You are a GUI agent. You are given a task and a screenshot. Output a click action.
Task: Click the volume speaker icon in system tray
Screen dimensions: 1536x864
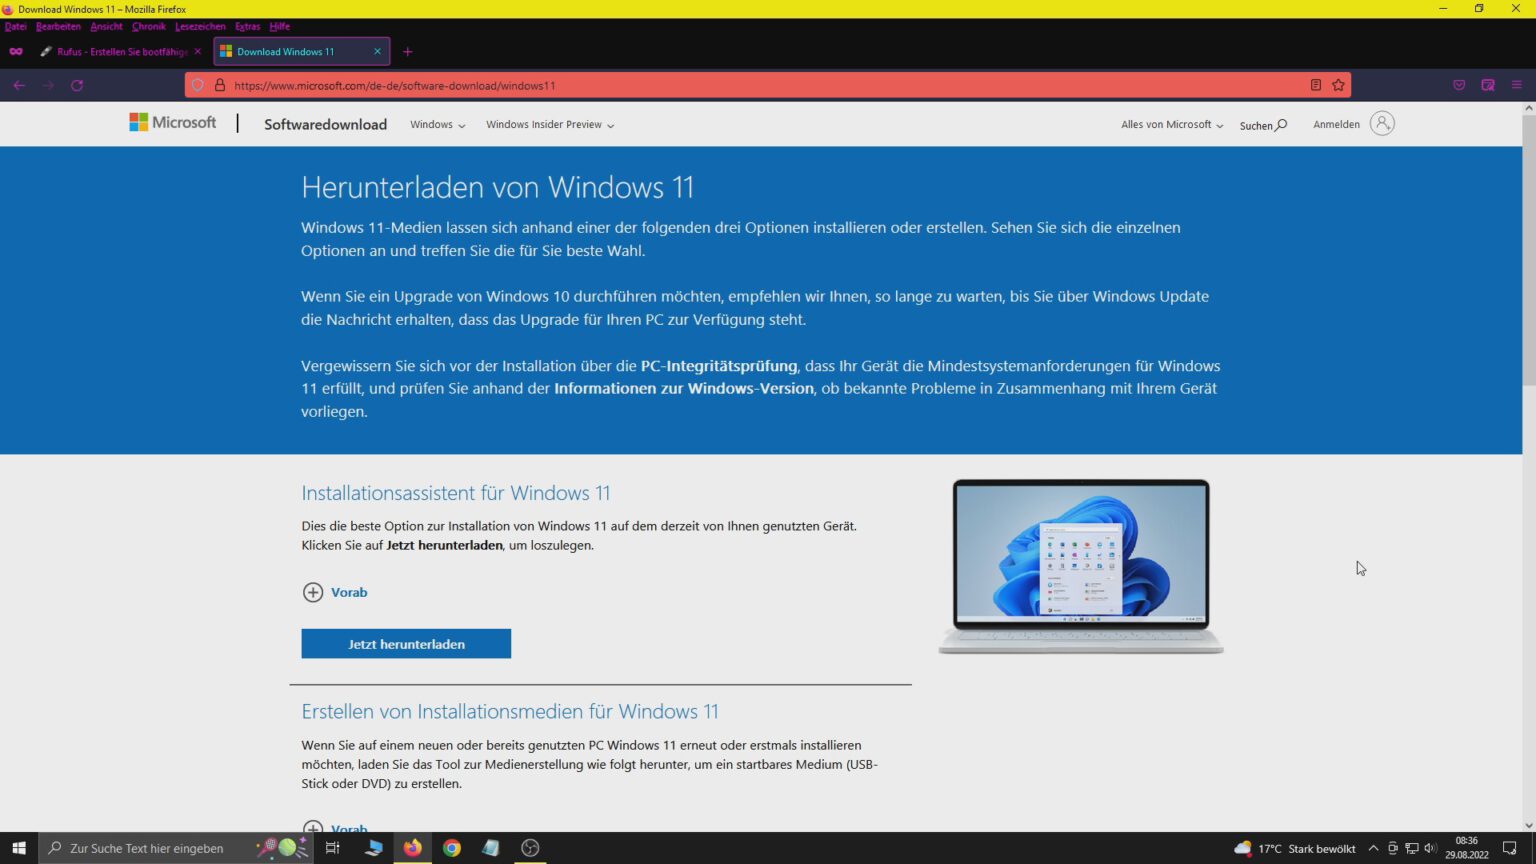click(1430, 848)
